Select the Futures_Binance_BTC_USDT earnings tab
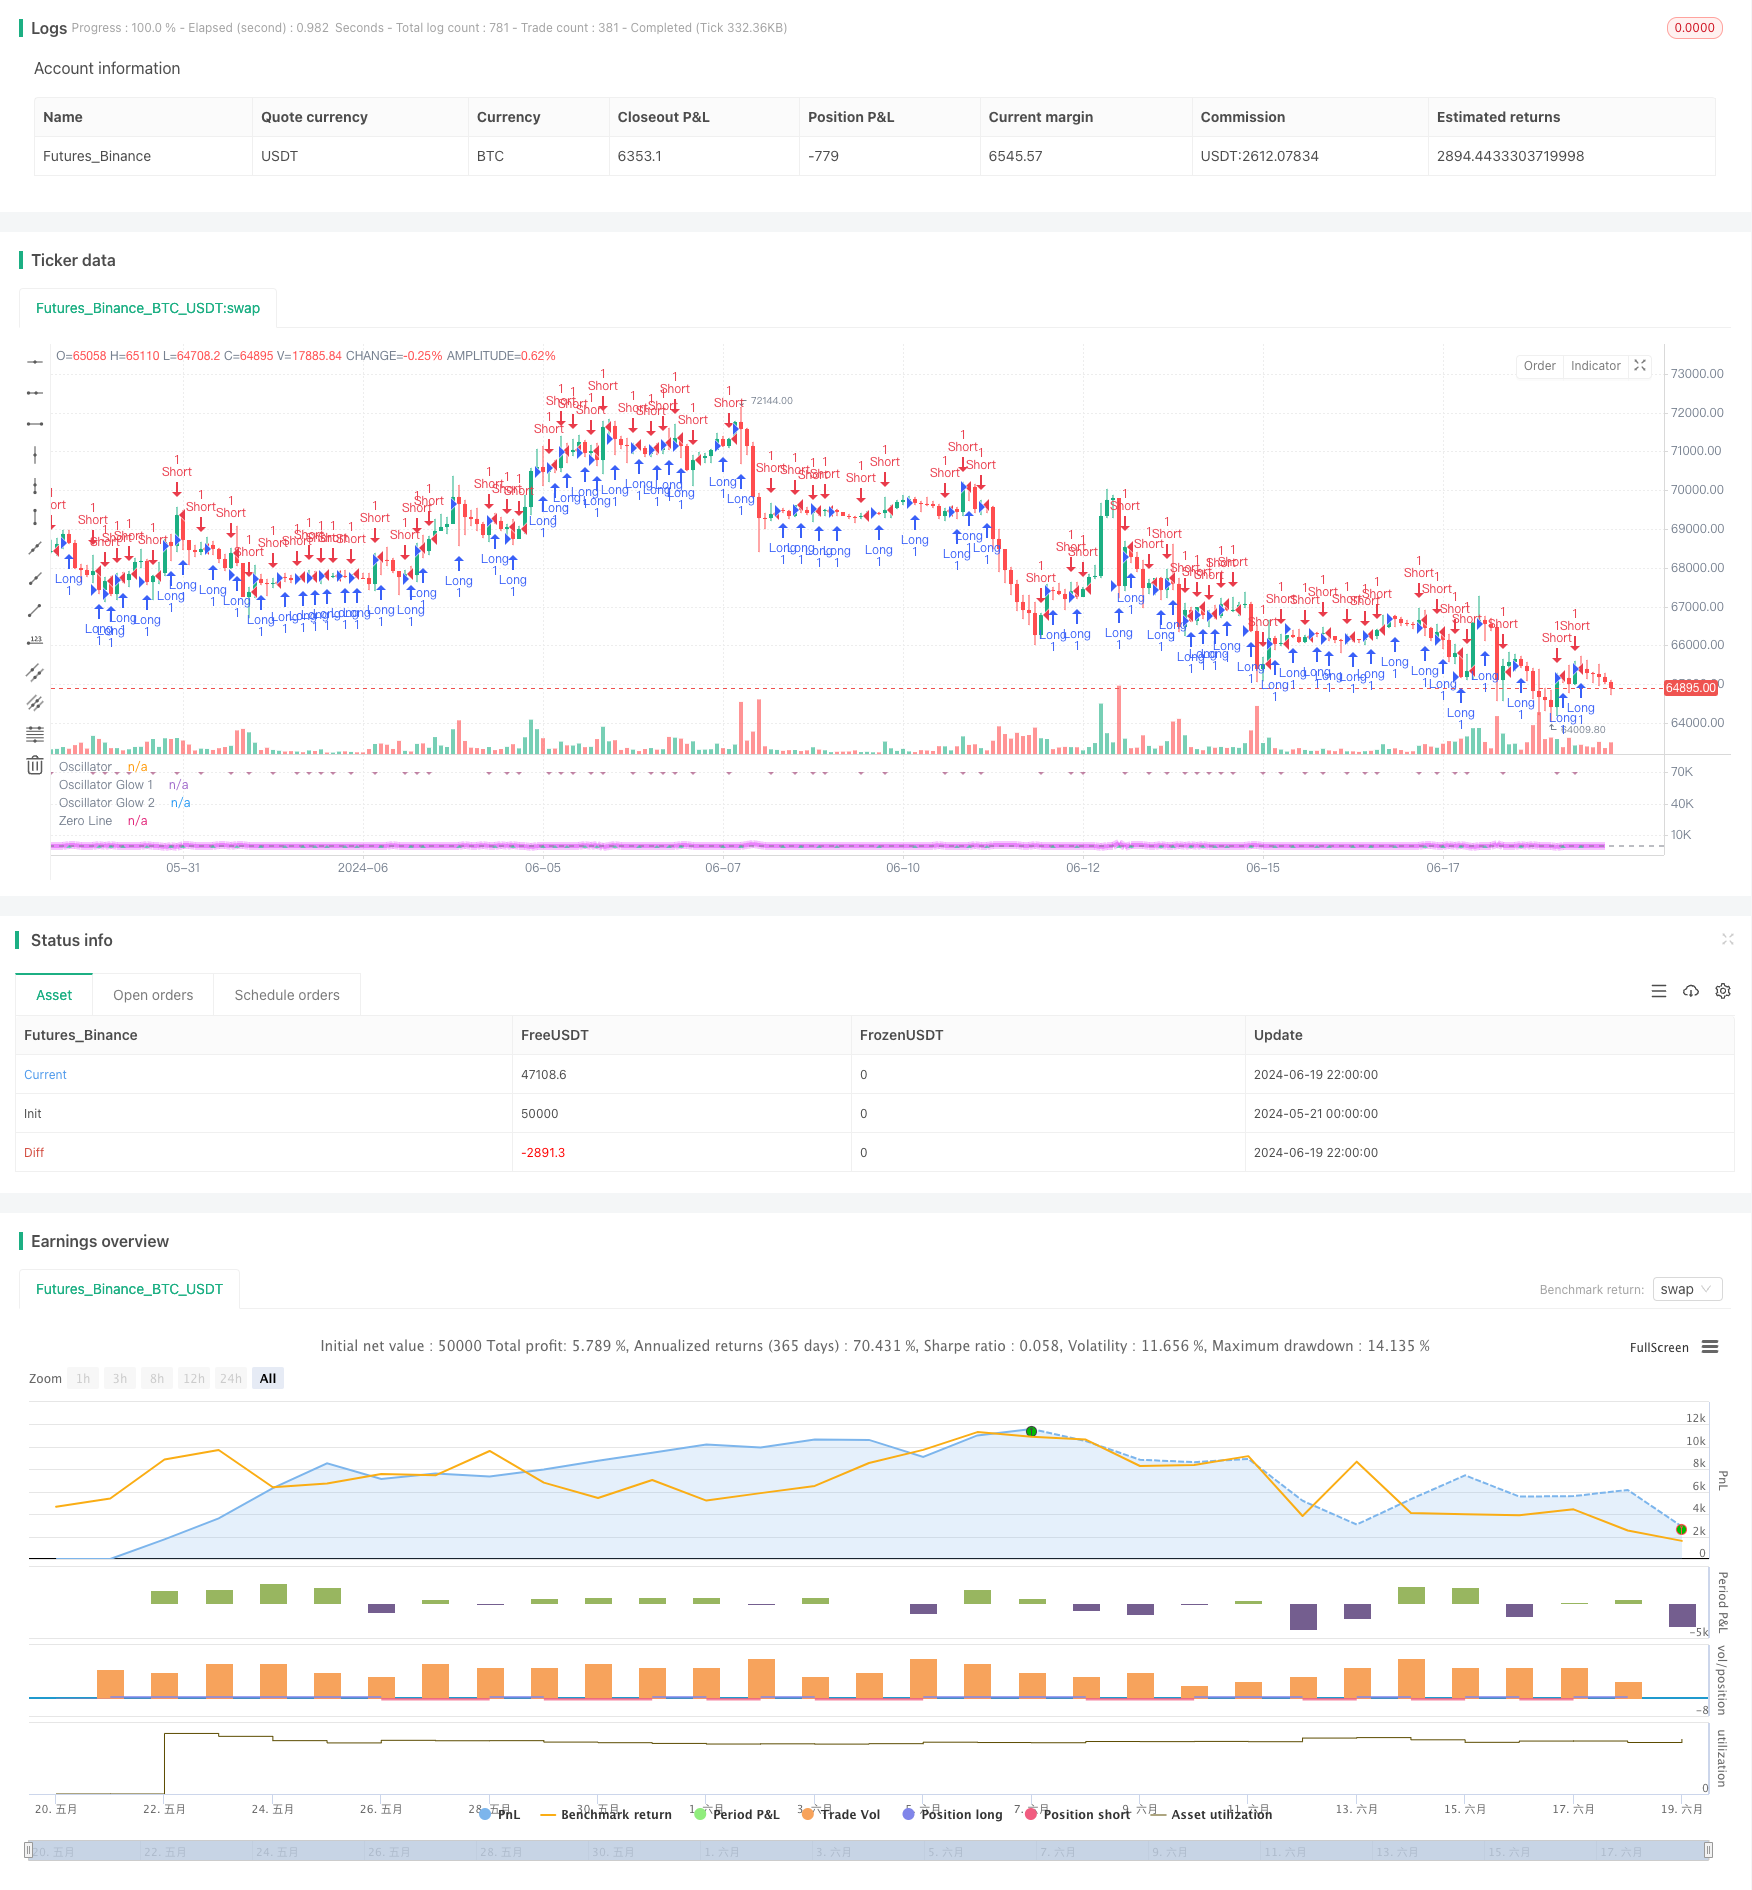Image resolution: width=1752 pixels, height=1890 pixels. click(x=129, y=1289)
